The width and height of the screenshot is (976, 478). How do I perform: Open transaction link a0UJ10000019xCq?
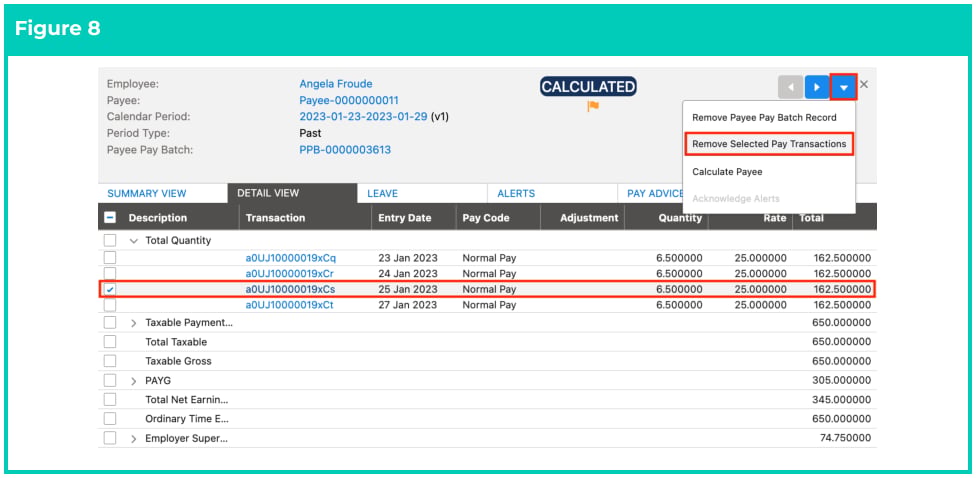click(291, 258)
